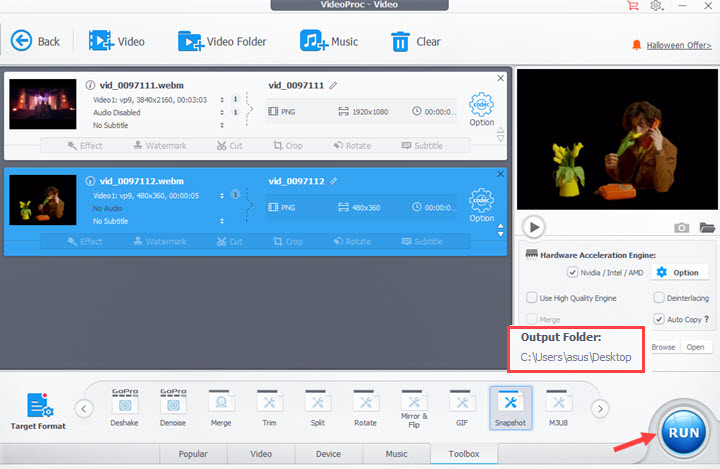Open Target Format settings

(x=38, y=411)
